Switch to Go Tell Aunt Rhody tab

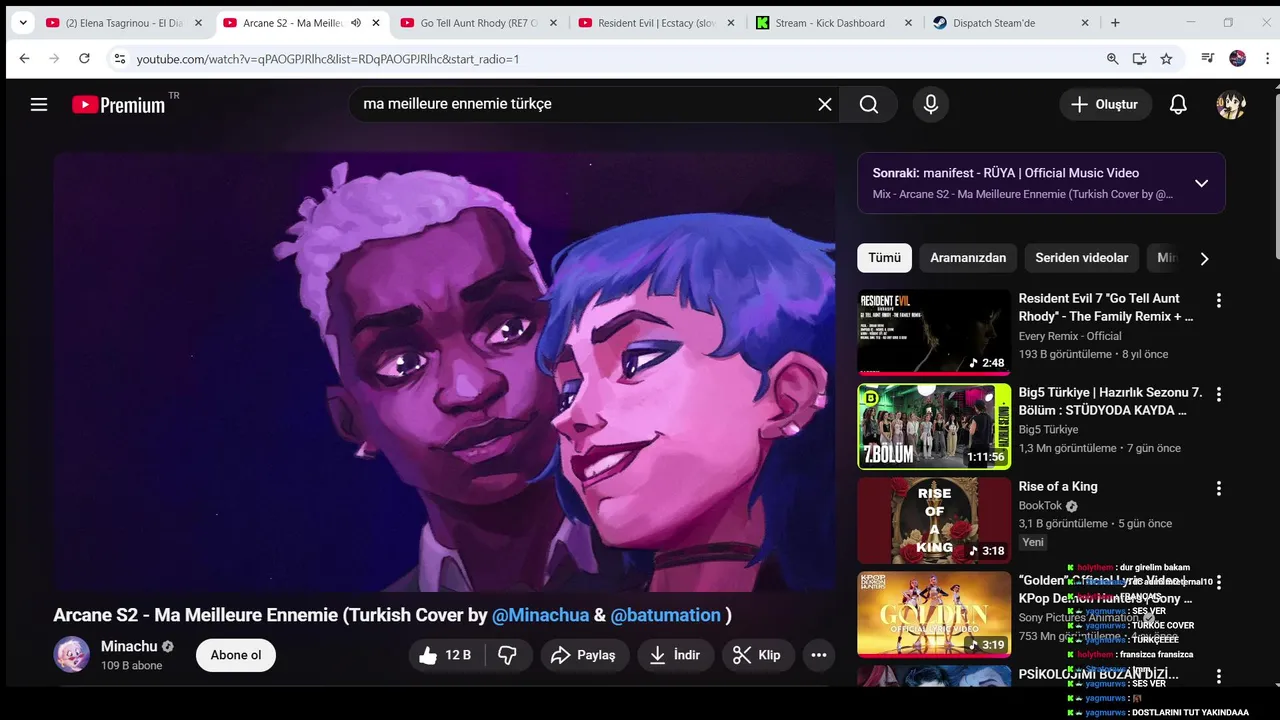[x=478, y=23]
